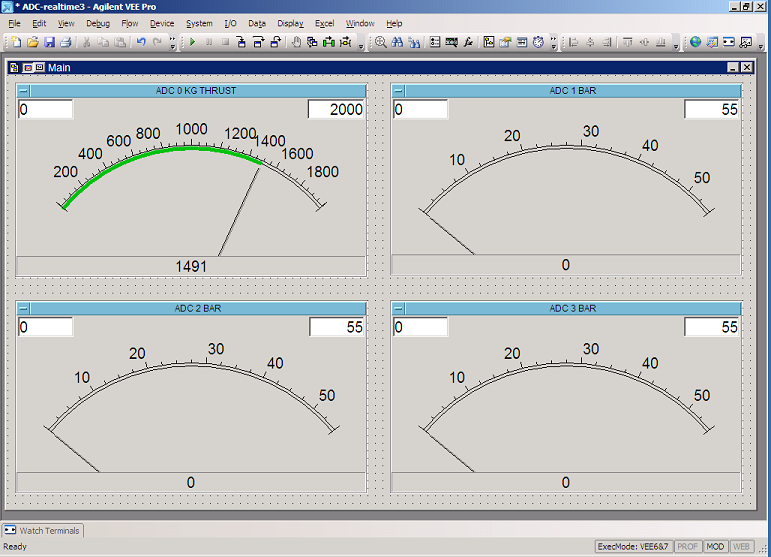Click ADC 0 maximum field showing 2000
This screenshot has height=557, width=771.
336,109
